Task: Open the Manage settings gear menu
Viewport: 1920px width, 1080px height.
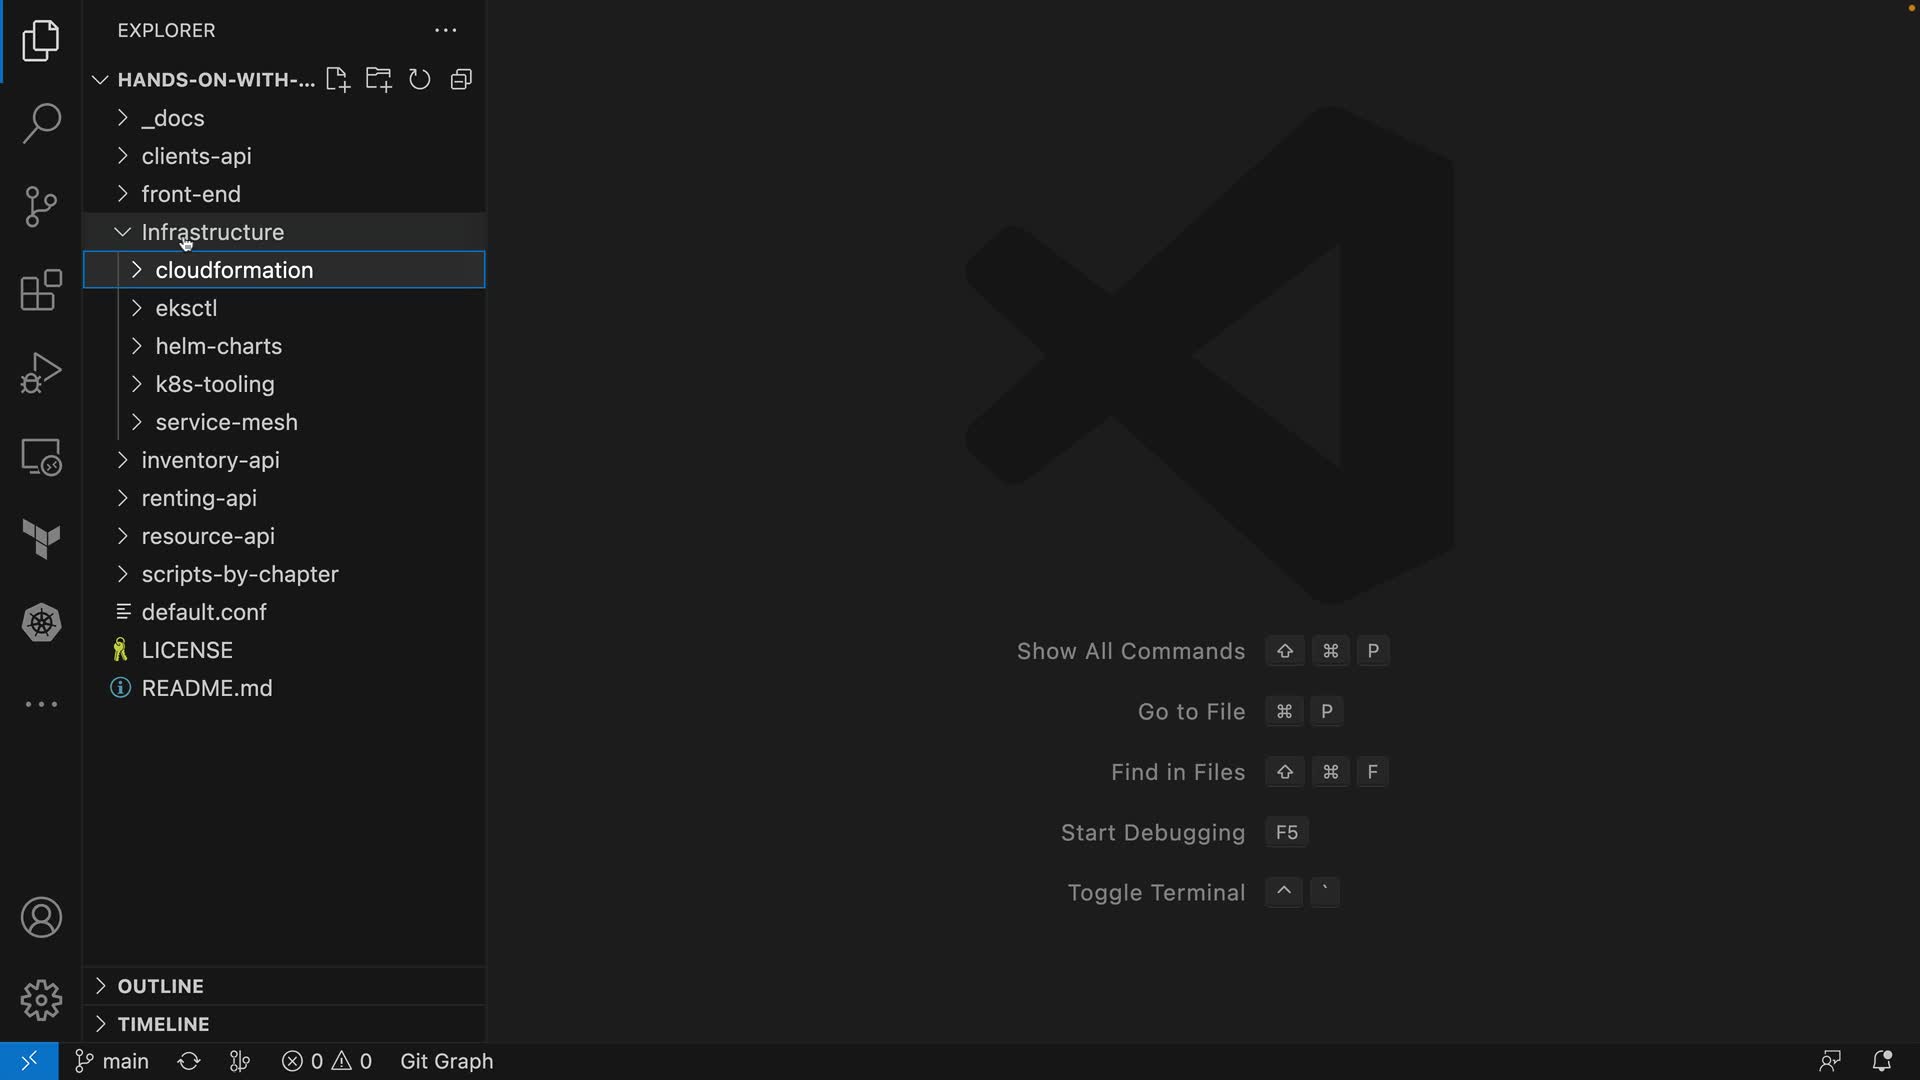Action: click(41, 1000)
